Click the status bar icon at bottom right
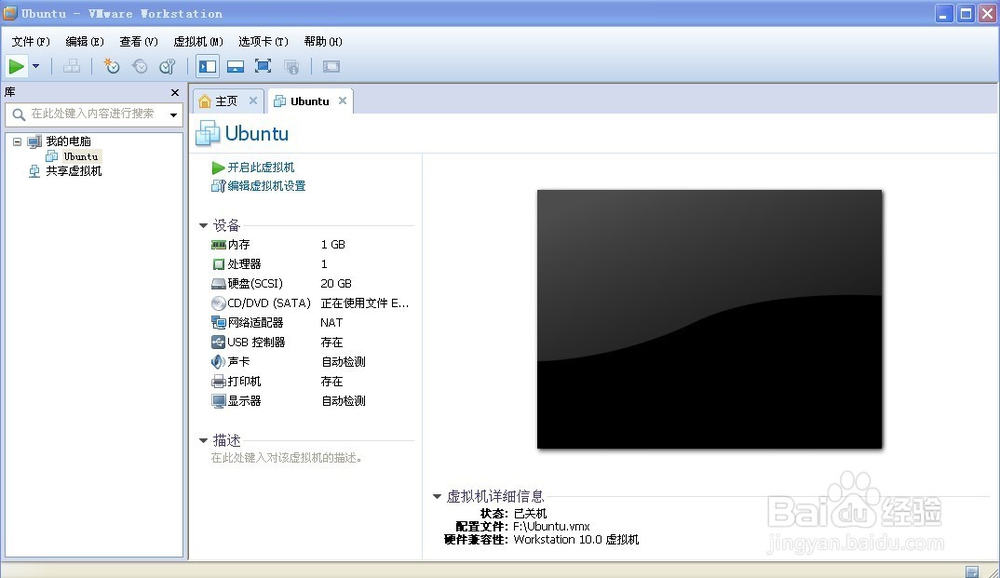 coord(971,572)
